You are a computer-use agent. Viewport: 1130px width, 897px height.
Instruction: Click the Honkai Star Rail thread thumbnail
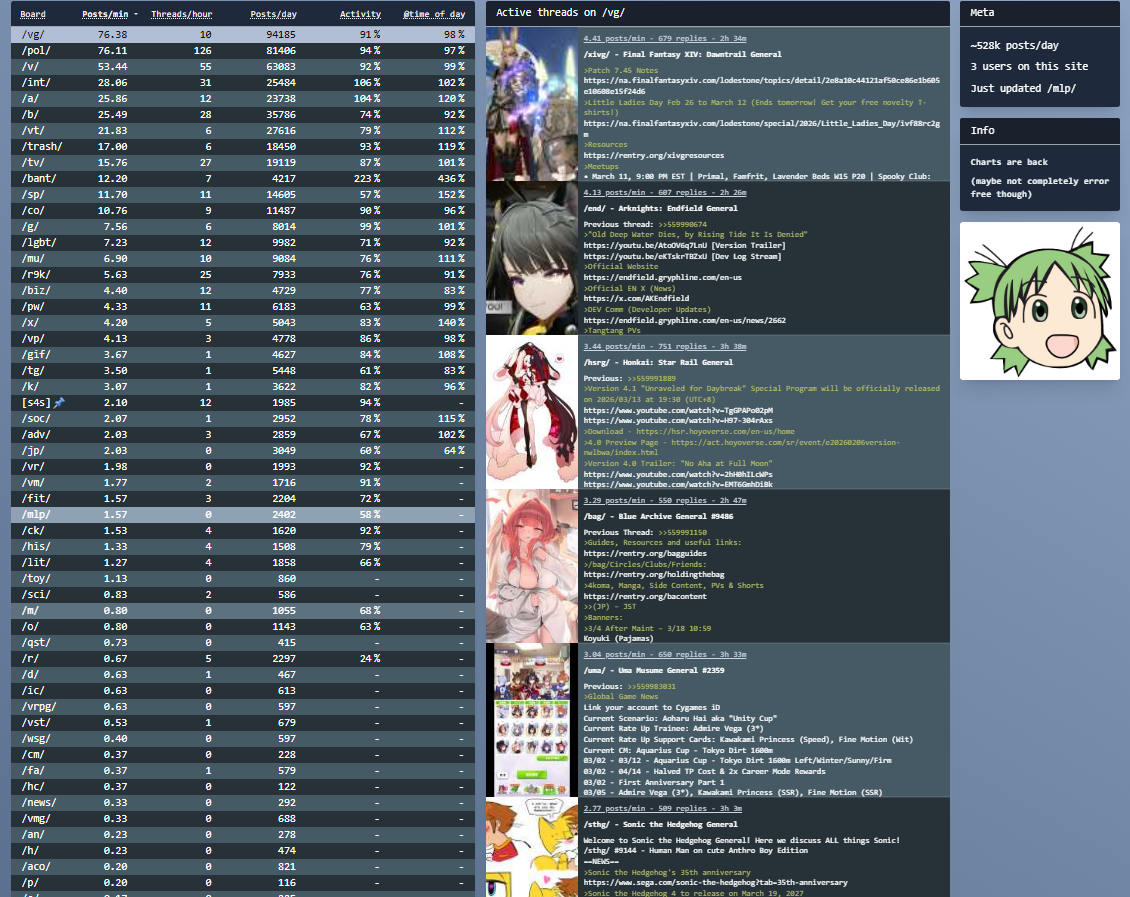pos(531,411)
